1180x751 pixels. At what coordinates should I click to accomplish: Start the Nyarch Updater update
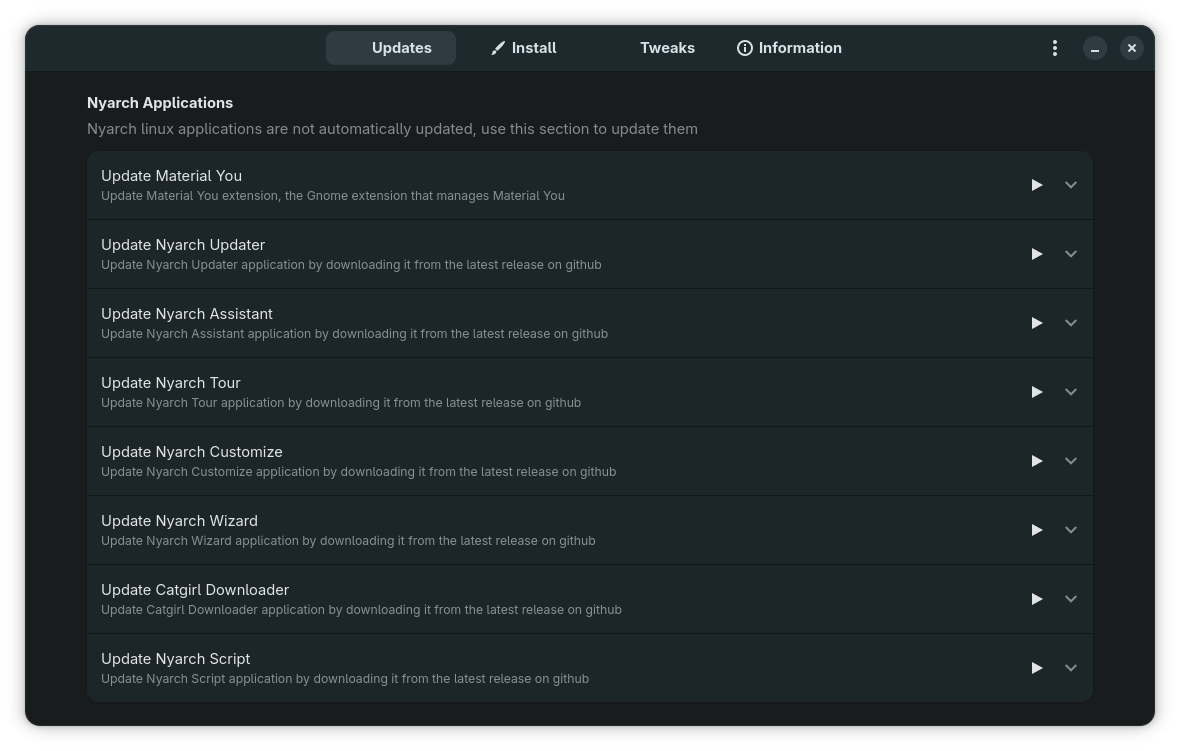point(1037,254)
